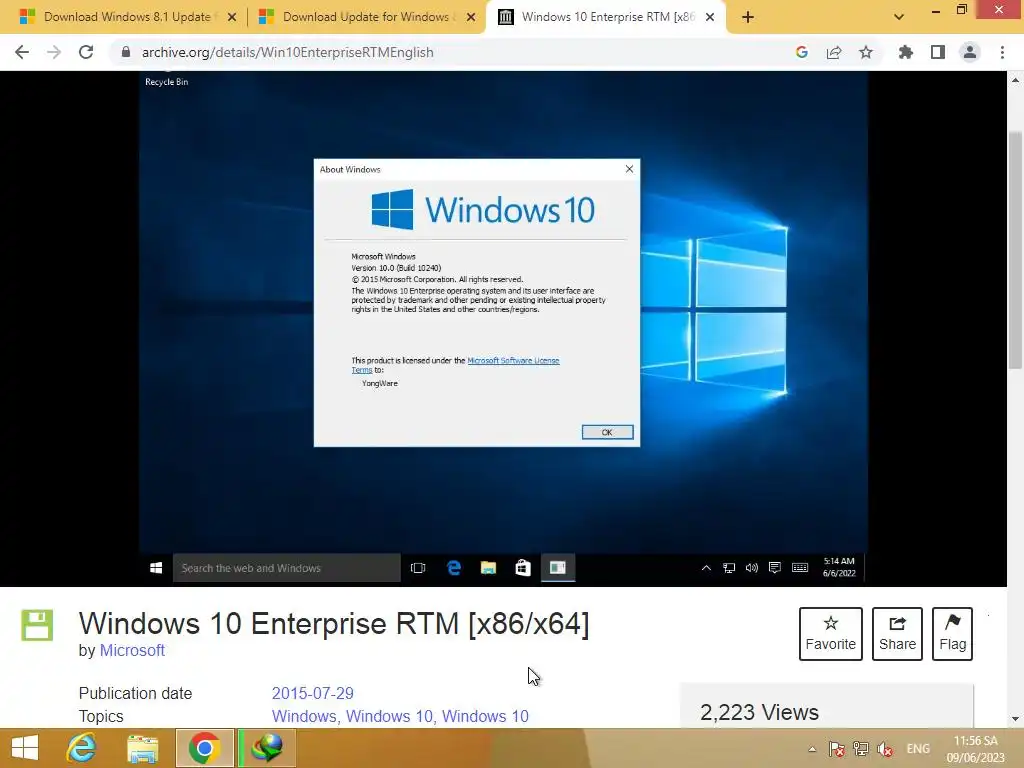Open the Windows topic link
The height and width of the screenshot is (768, 1024).
click(x=304, y=716)
